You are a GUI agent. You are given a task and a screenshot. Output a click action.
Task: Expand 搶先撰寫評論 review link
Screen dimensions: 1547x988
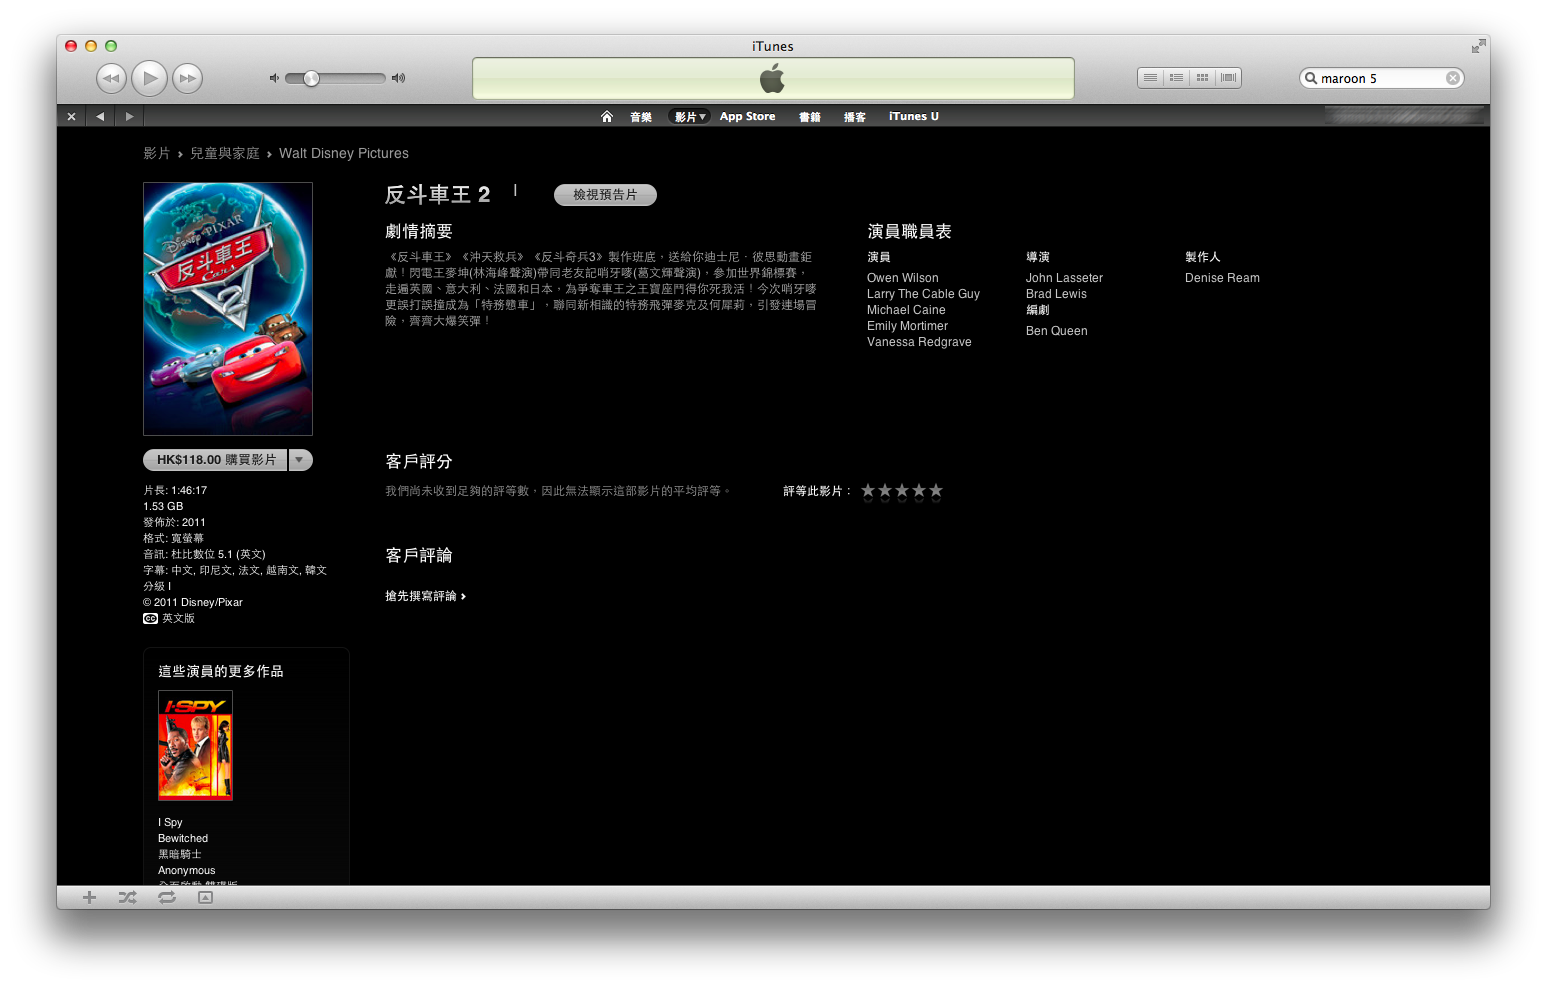click(425, 596)
